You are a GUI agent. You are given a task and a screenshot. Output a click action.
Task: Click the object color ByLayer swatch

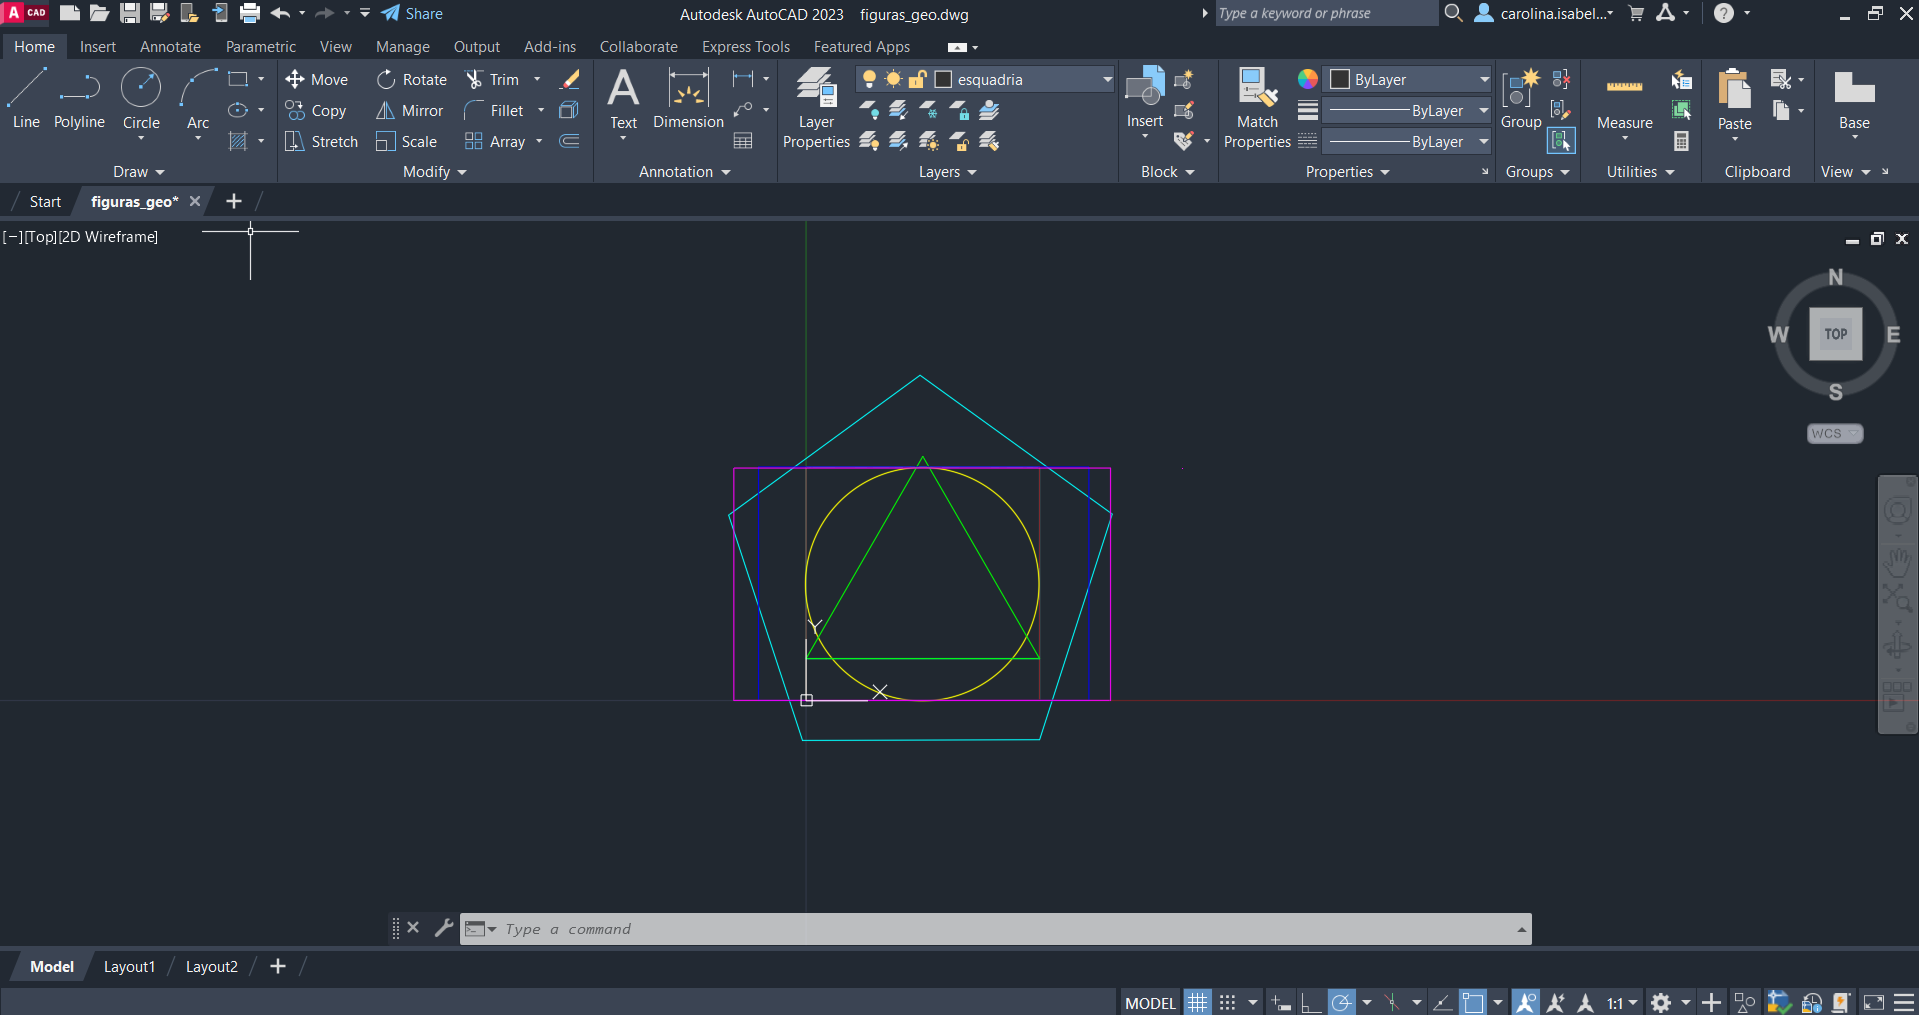[1341, 80]
